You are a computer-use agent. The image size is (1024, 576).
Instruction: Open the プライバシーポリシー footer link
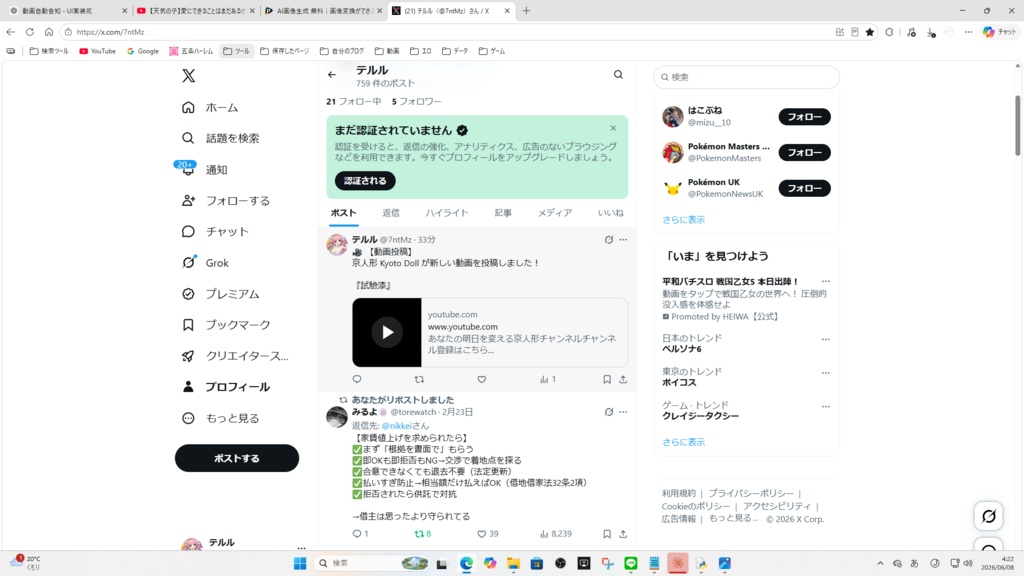[x=751, y=494]
